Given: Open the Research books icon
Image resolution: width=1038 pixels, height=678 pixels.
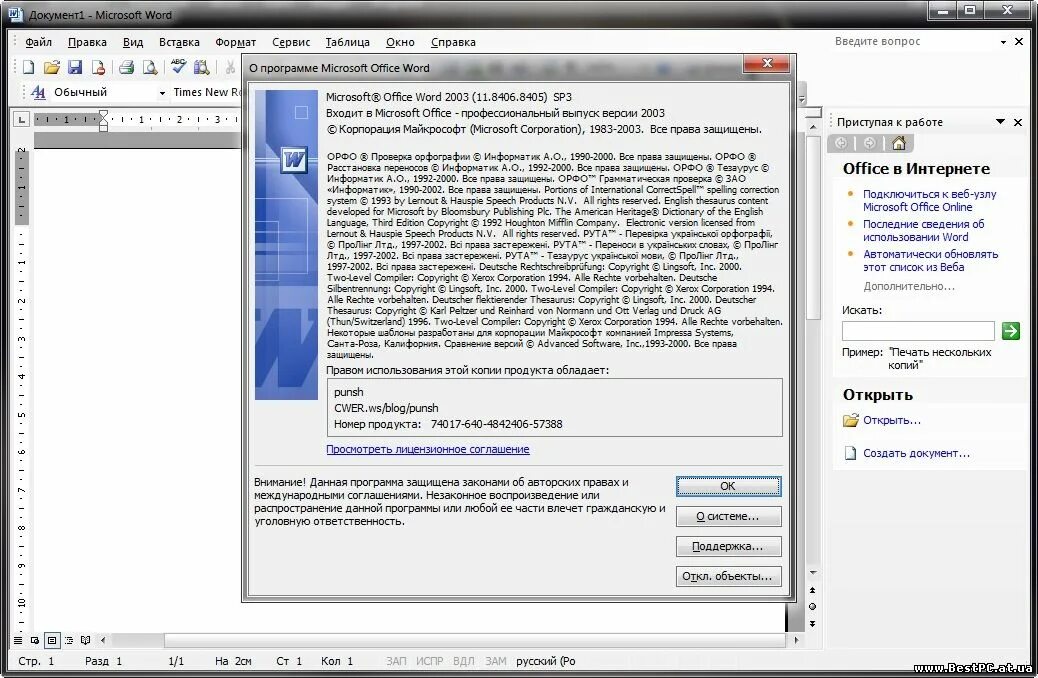Looking at the screenshot, I should point(201,67).
